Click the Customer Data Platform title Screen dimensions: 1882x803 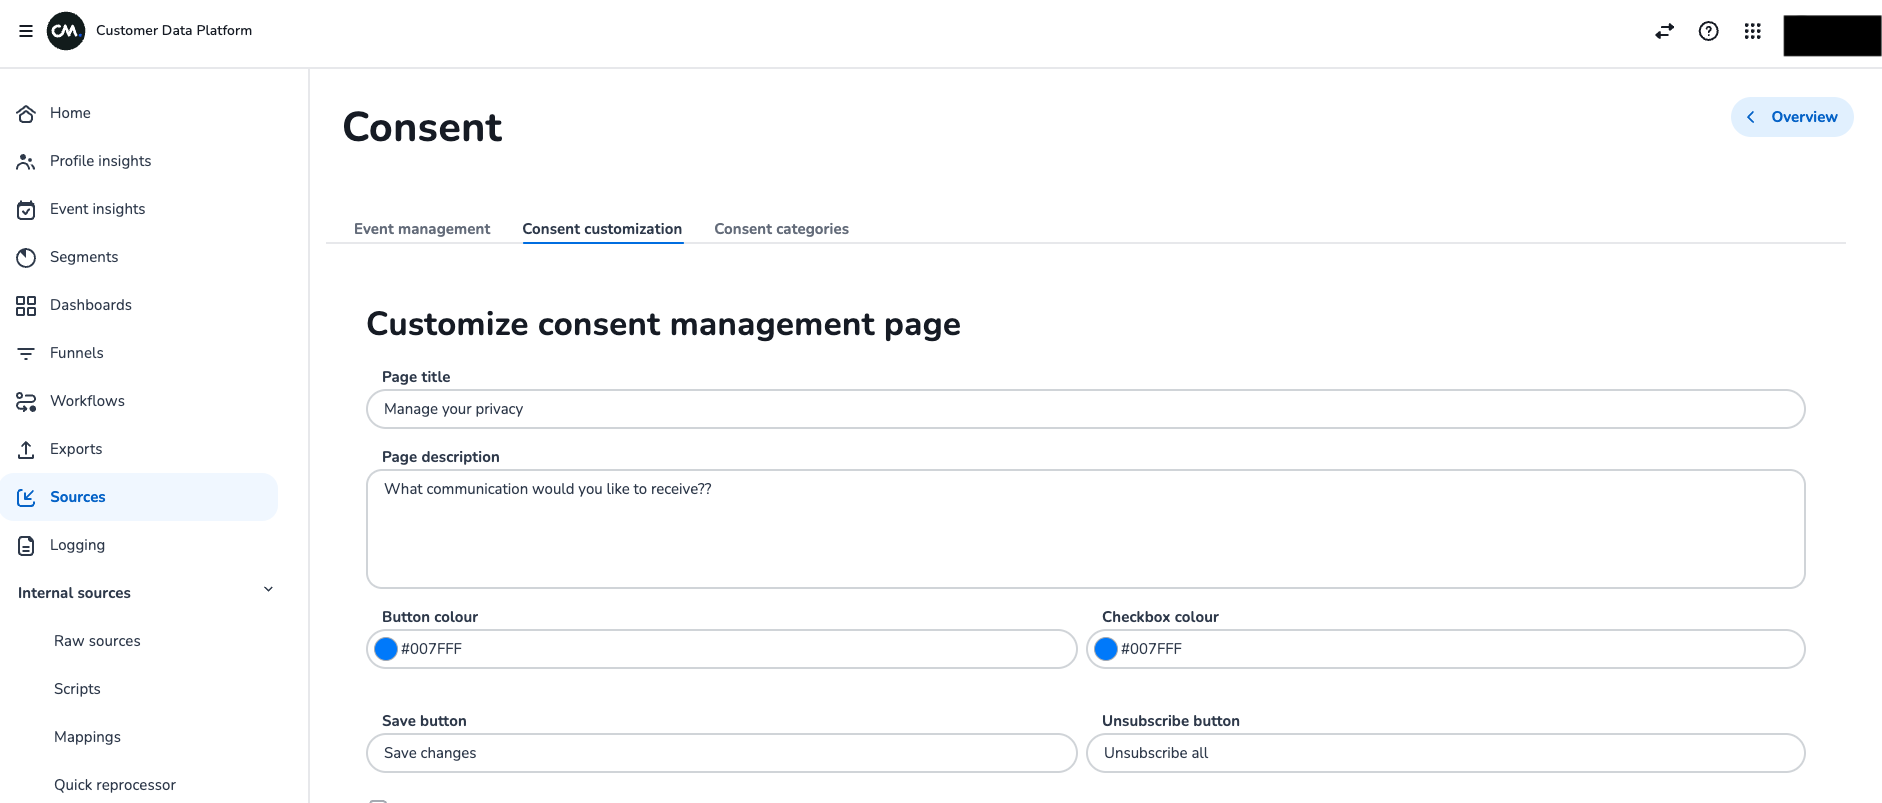tap(174, 31)
